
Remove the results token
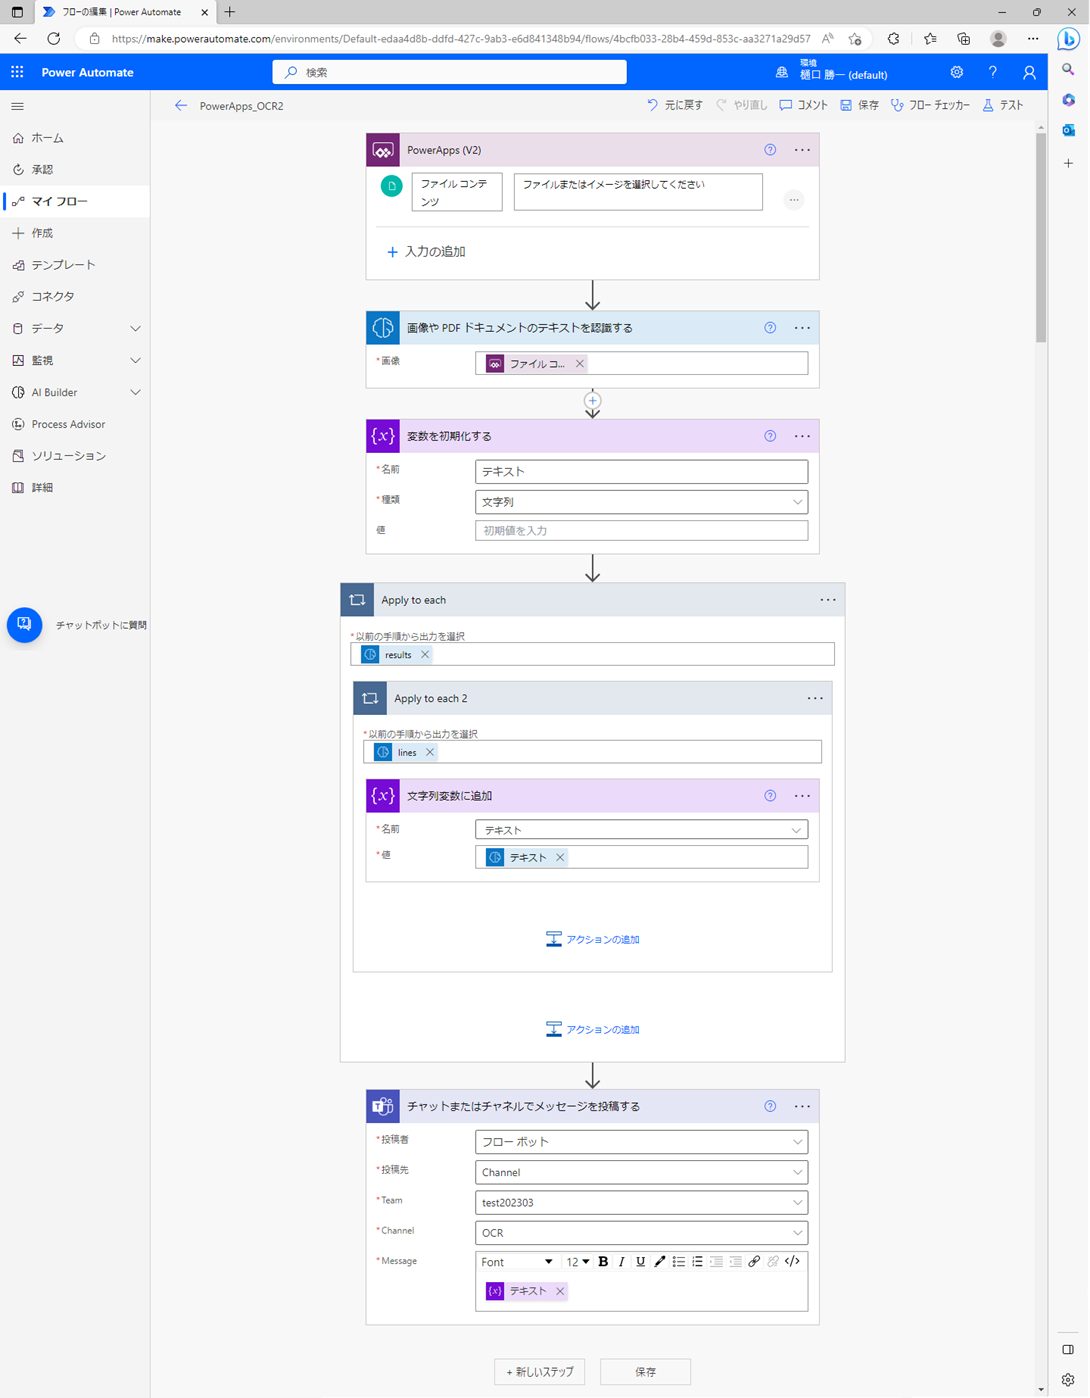click(x=425, y=655)
